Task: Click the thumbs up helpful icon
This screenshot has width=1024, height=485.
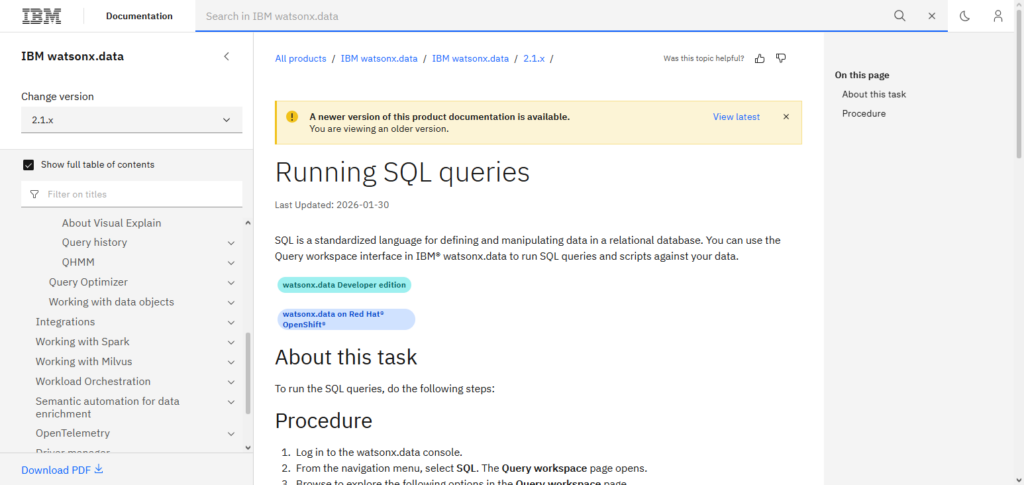Action: [760, 59]
